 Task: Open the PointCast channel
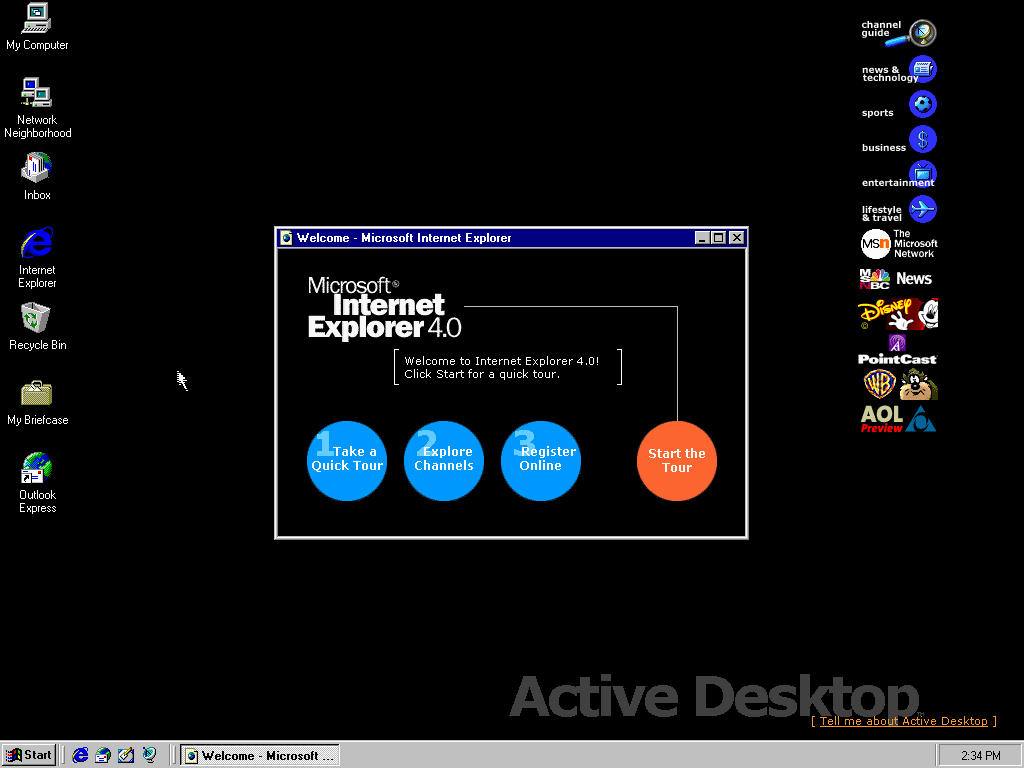897,351
